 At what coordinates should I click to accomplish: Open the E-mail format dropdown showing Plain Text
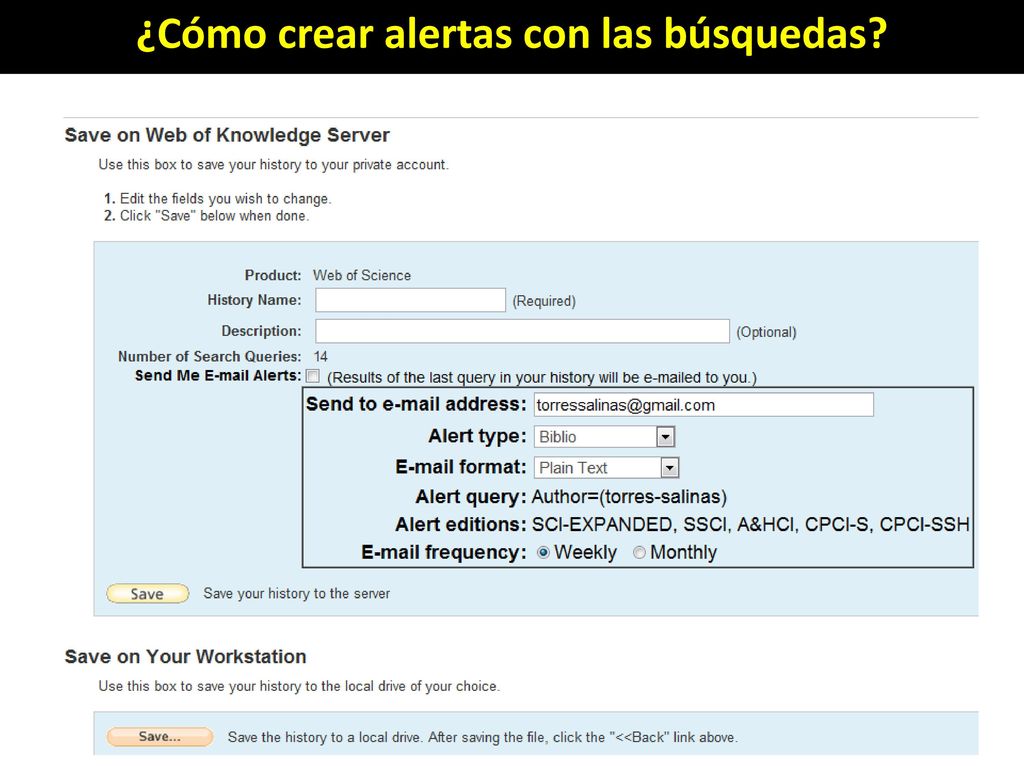pyautogui.click(x=607, y=468)
